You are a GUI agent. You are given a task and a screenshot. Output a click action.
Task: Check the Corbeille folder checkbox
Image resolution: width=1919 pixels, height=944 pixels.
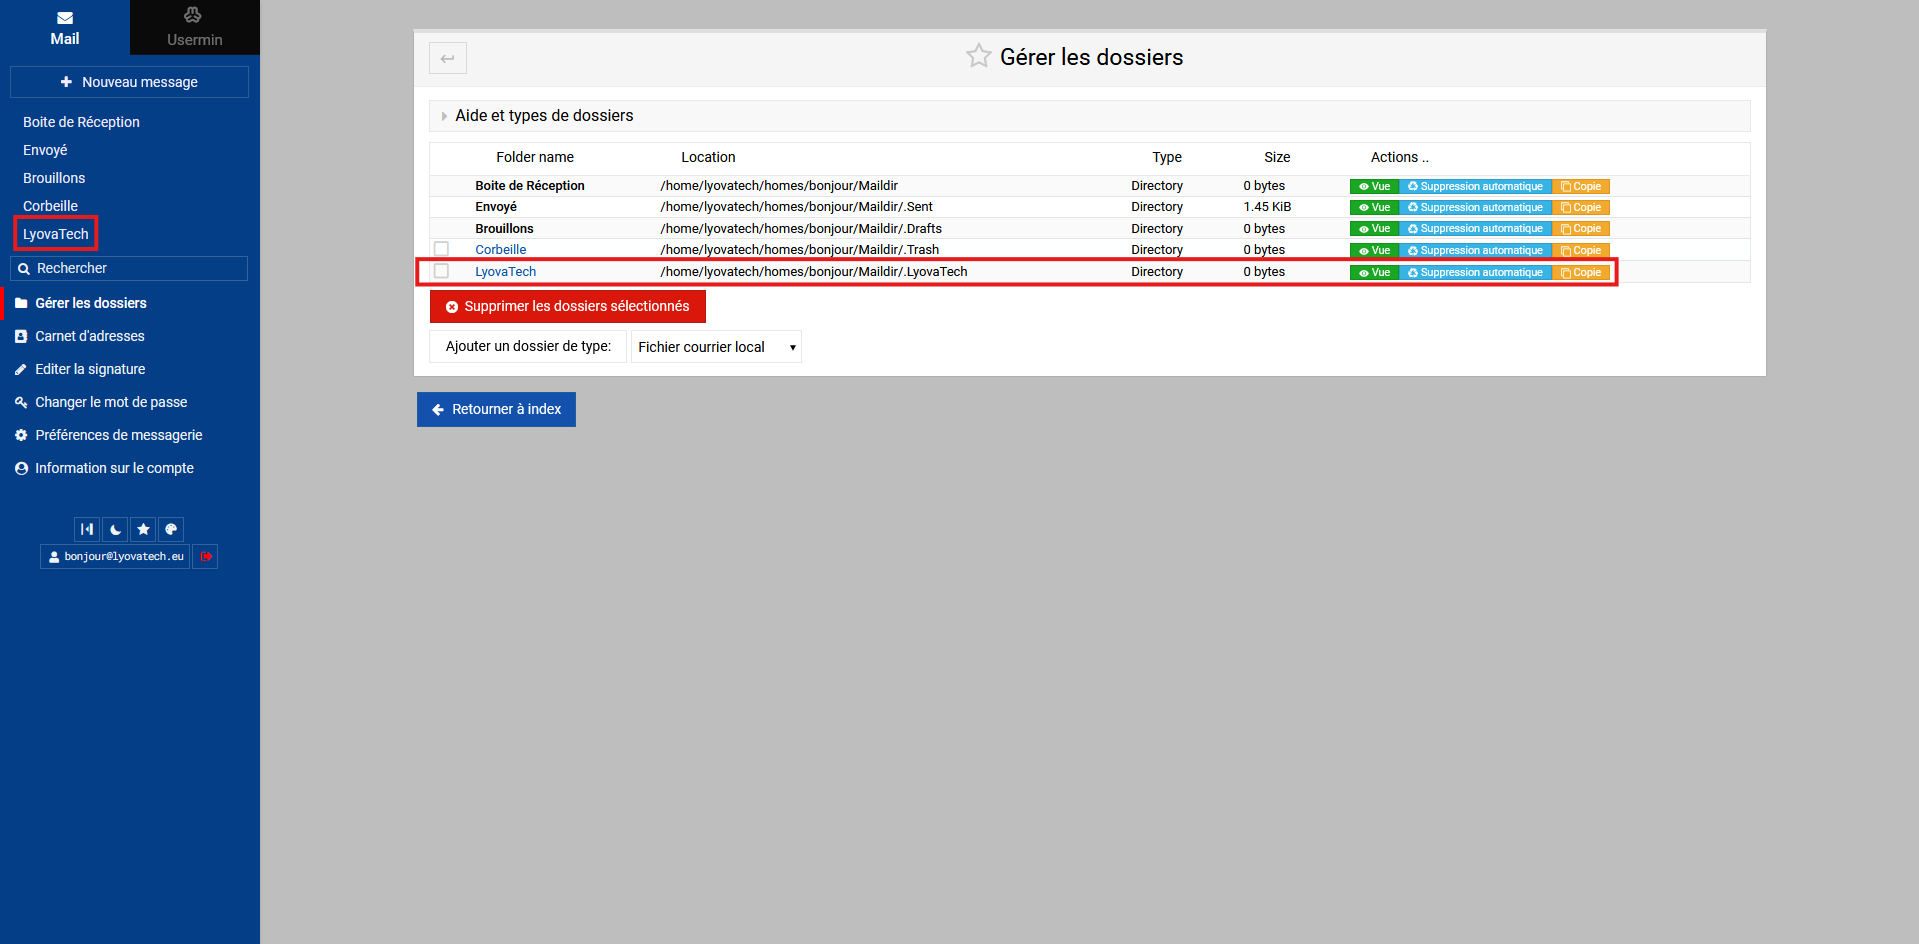coord(441,249)
